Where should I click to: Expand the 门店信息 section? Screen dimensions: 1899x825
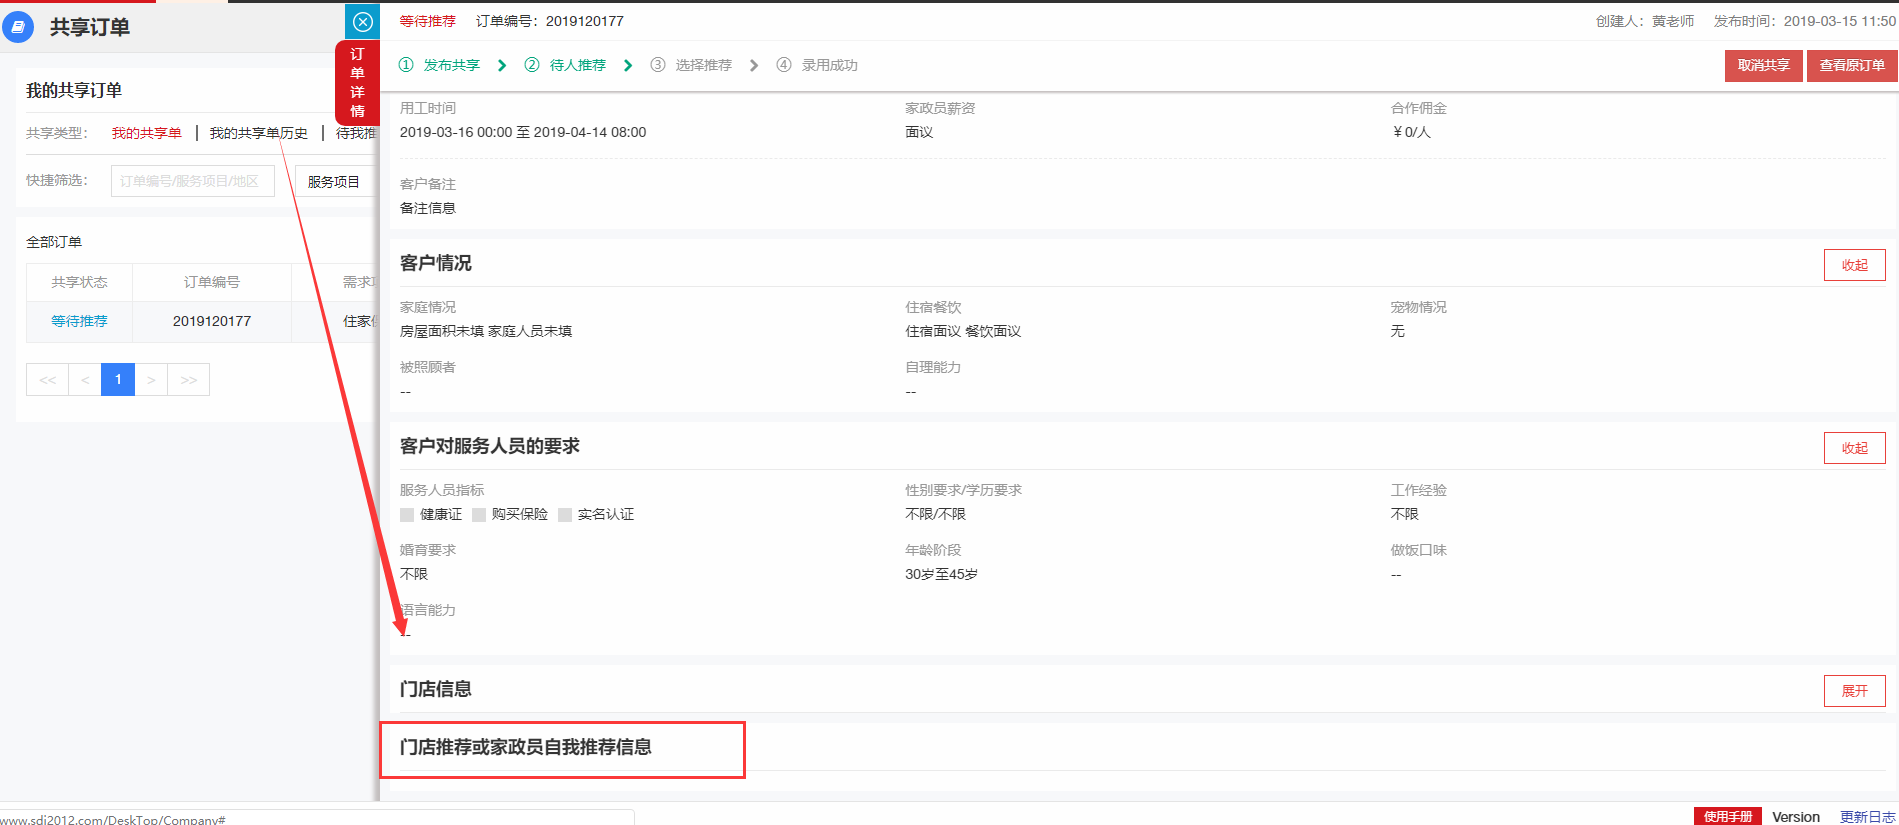point(1854,691)
